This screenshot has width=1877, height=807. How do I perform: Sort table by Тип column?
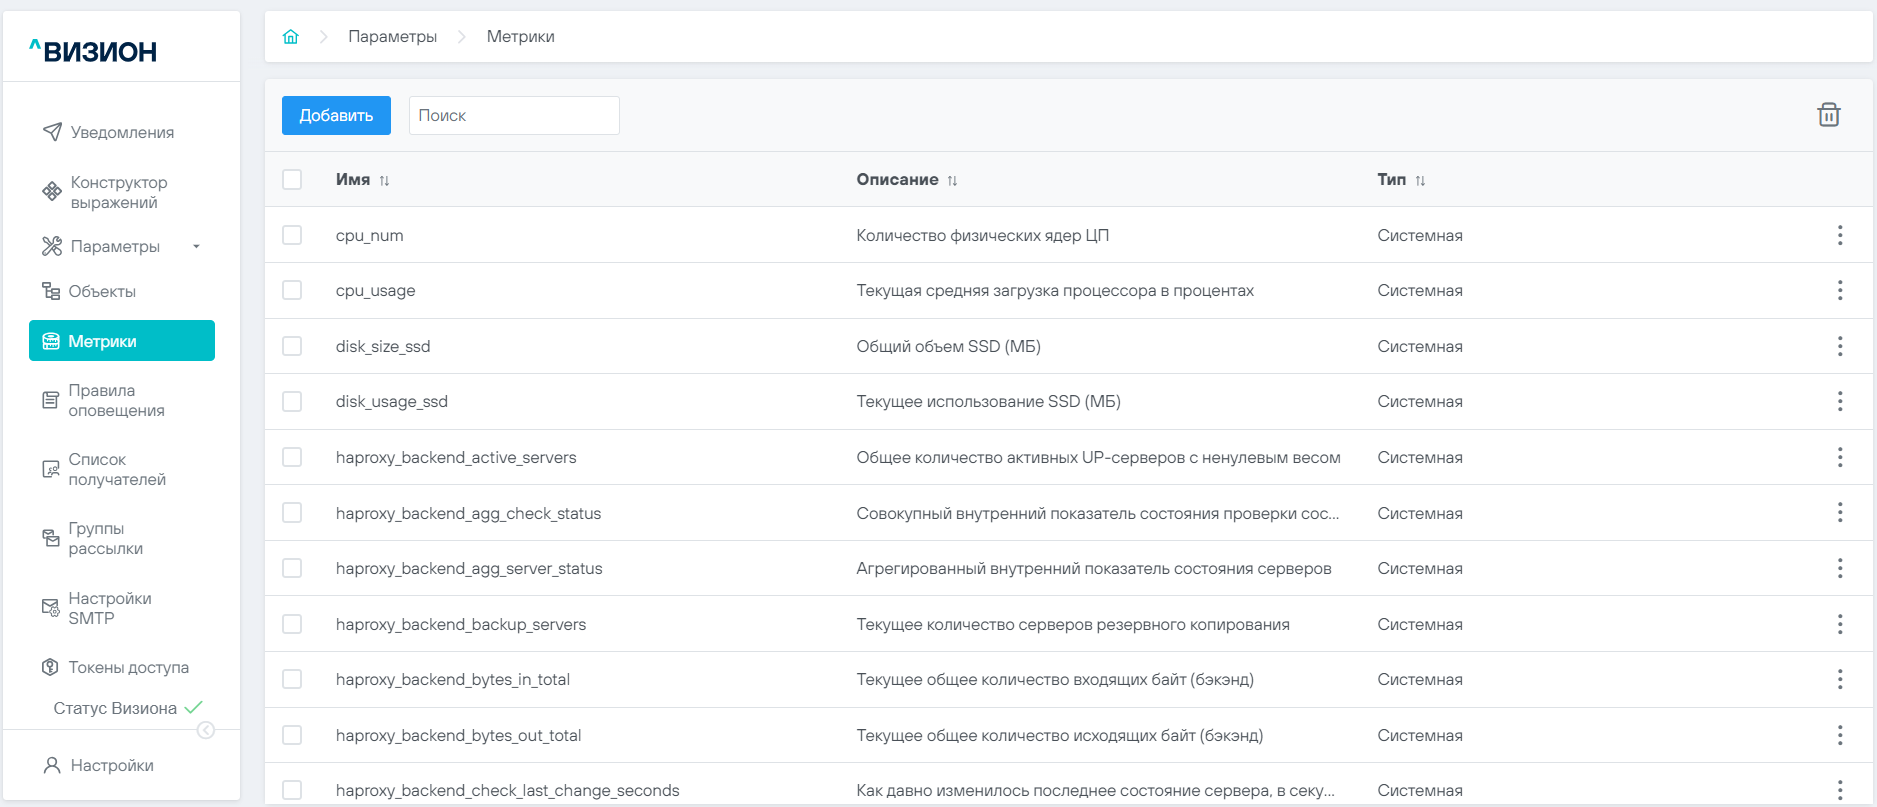[1420, 181]
